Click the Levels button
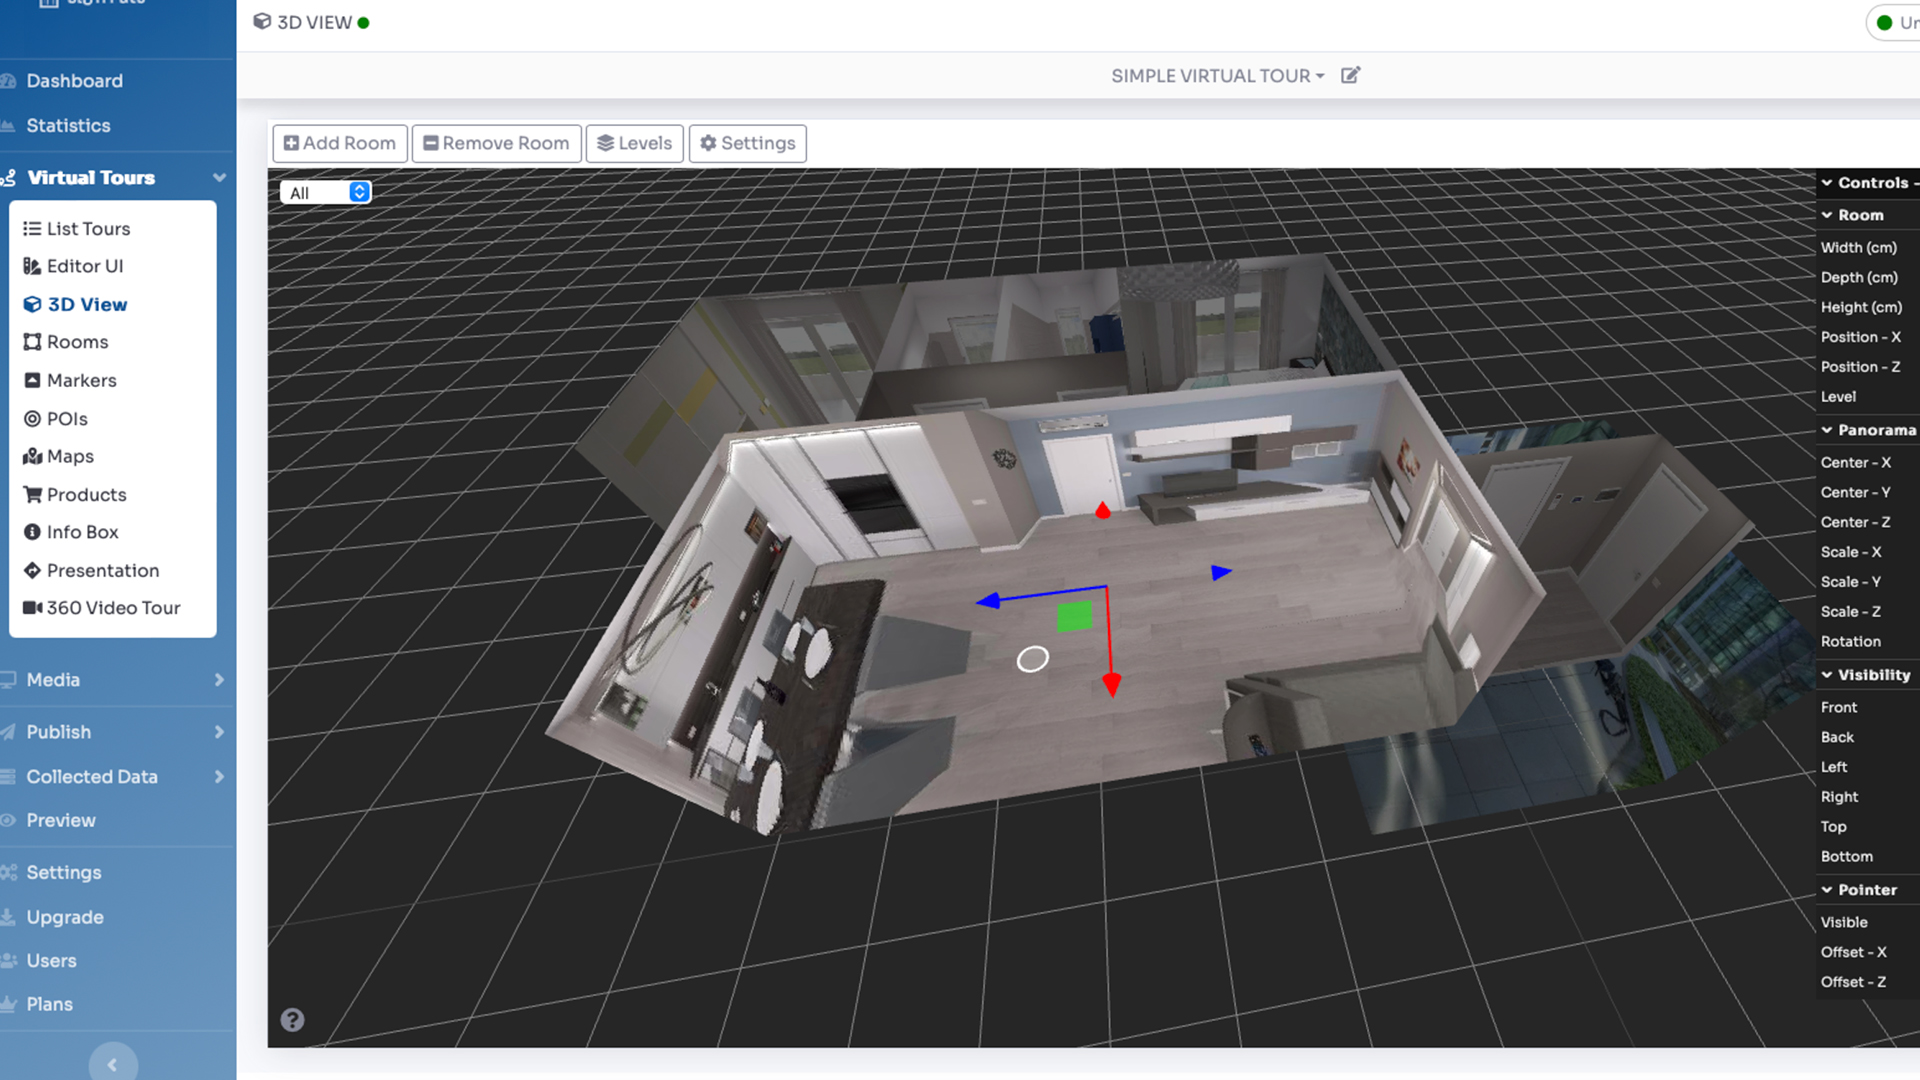1920x1080 pixels. [x=634, y=143]
